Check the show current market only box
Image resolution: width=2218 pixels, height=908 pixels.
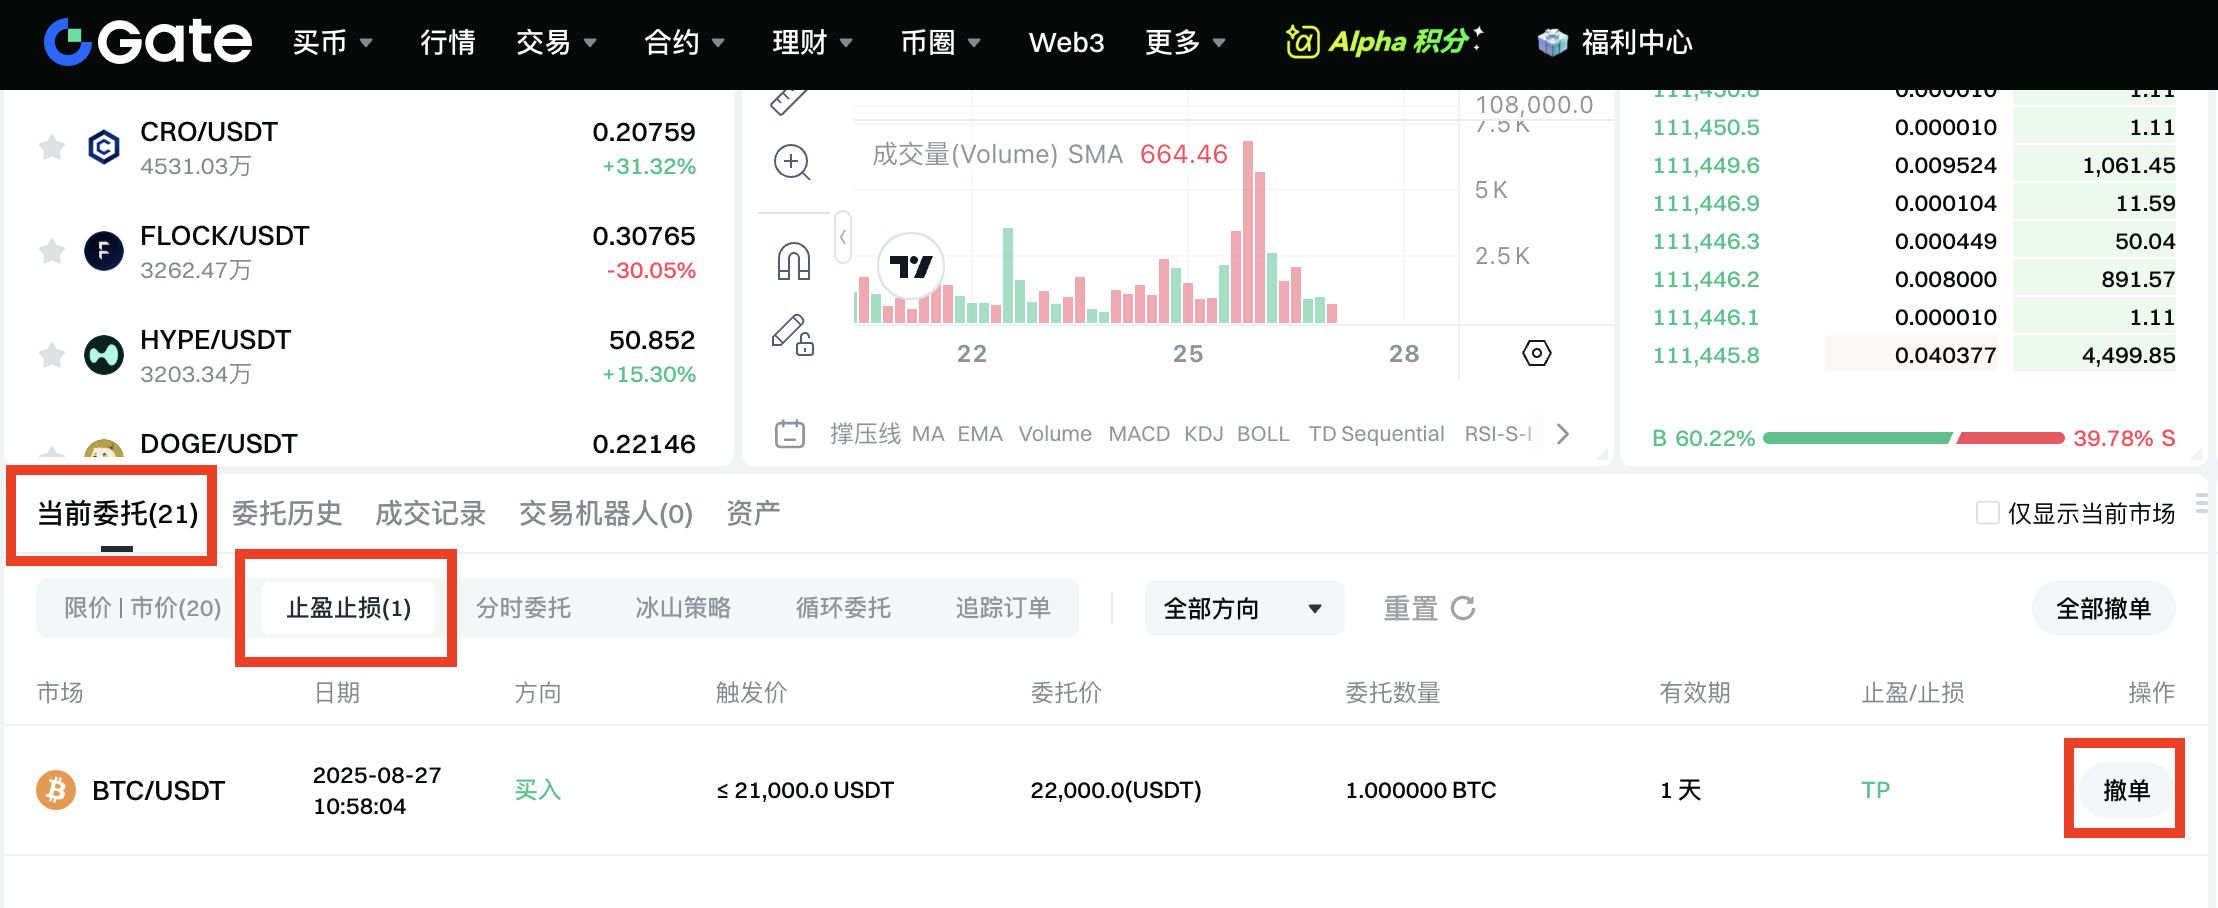pos(1987,513)
